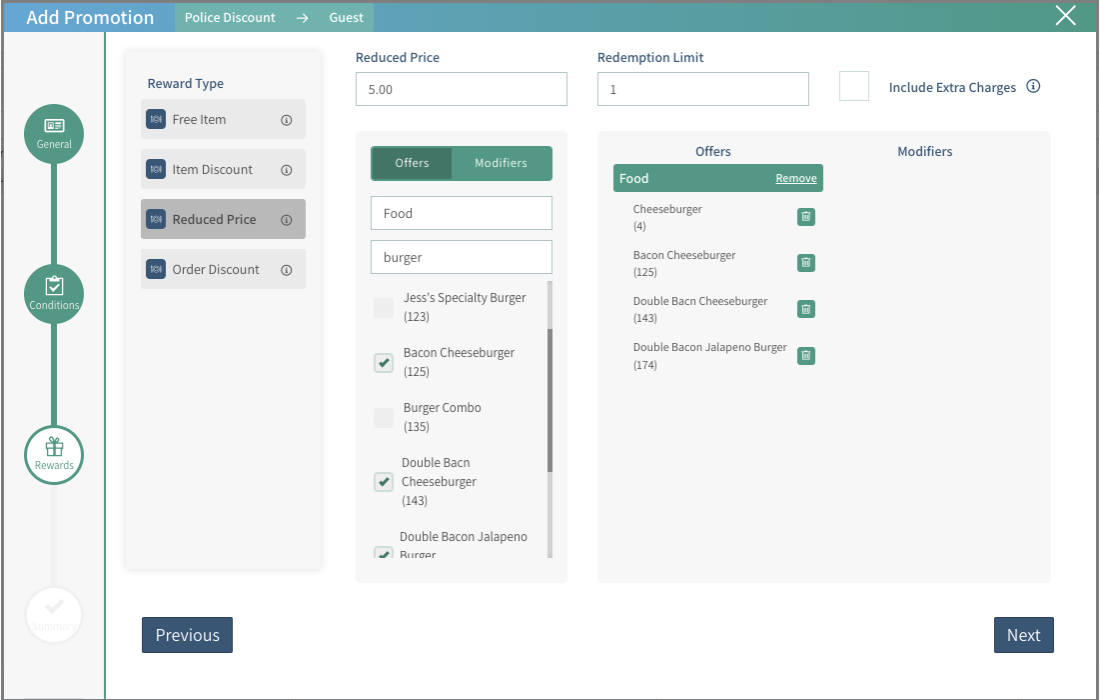
Task: Click the Reduced Price input field
Action: [x=461, y=89]
